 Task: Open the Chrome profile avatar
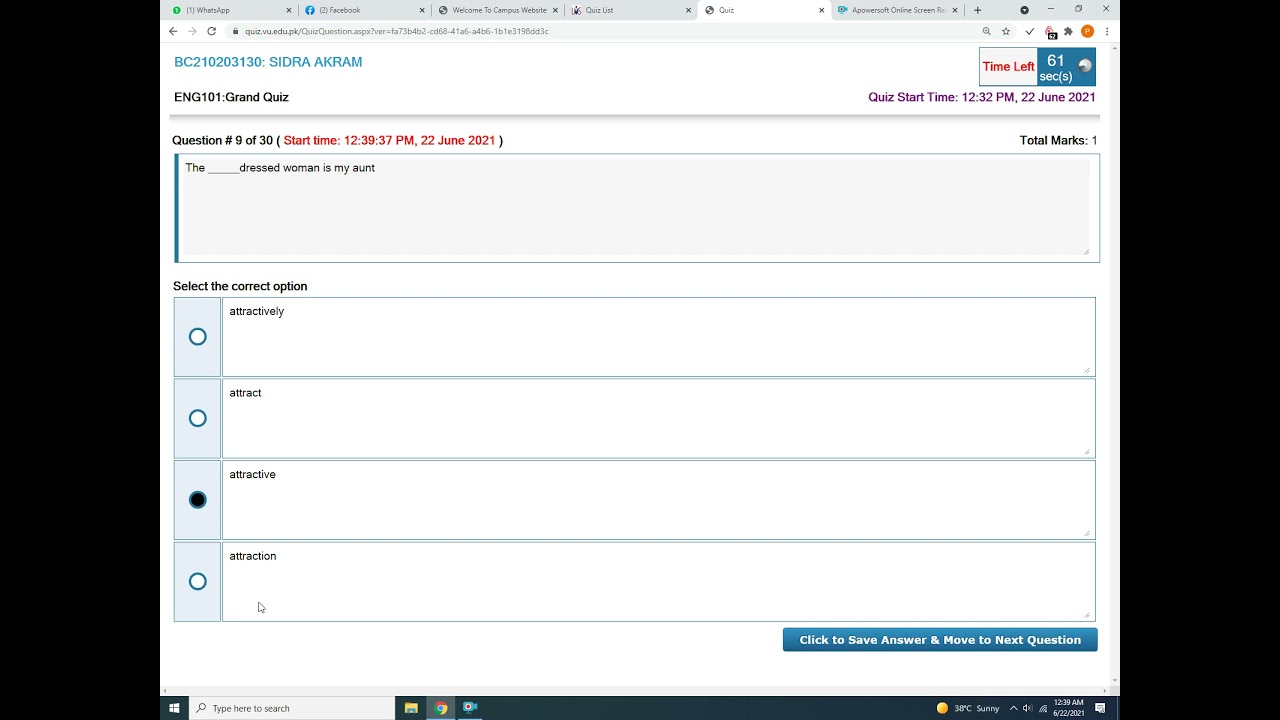[x=1087, y=31]
